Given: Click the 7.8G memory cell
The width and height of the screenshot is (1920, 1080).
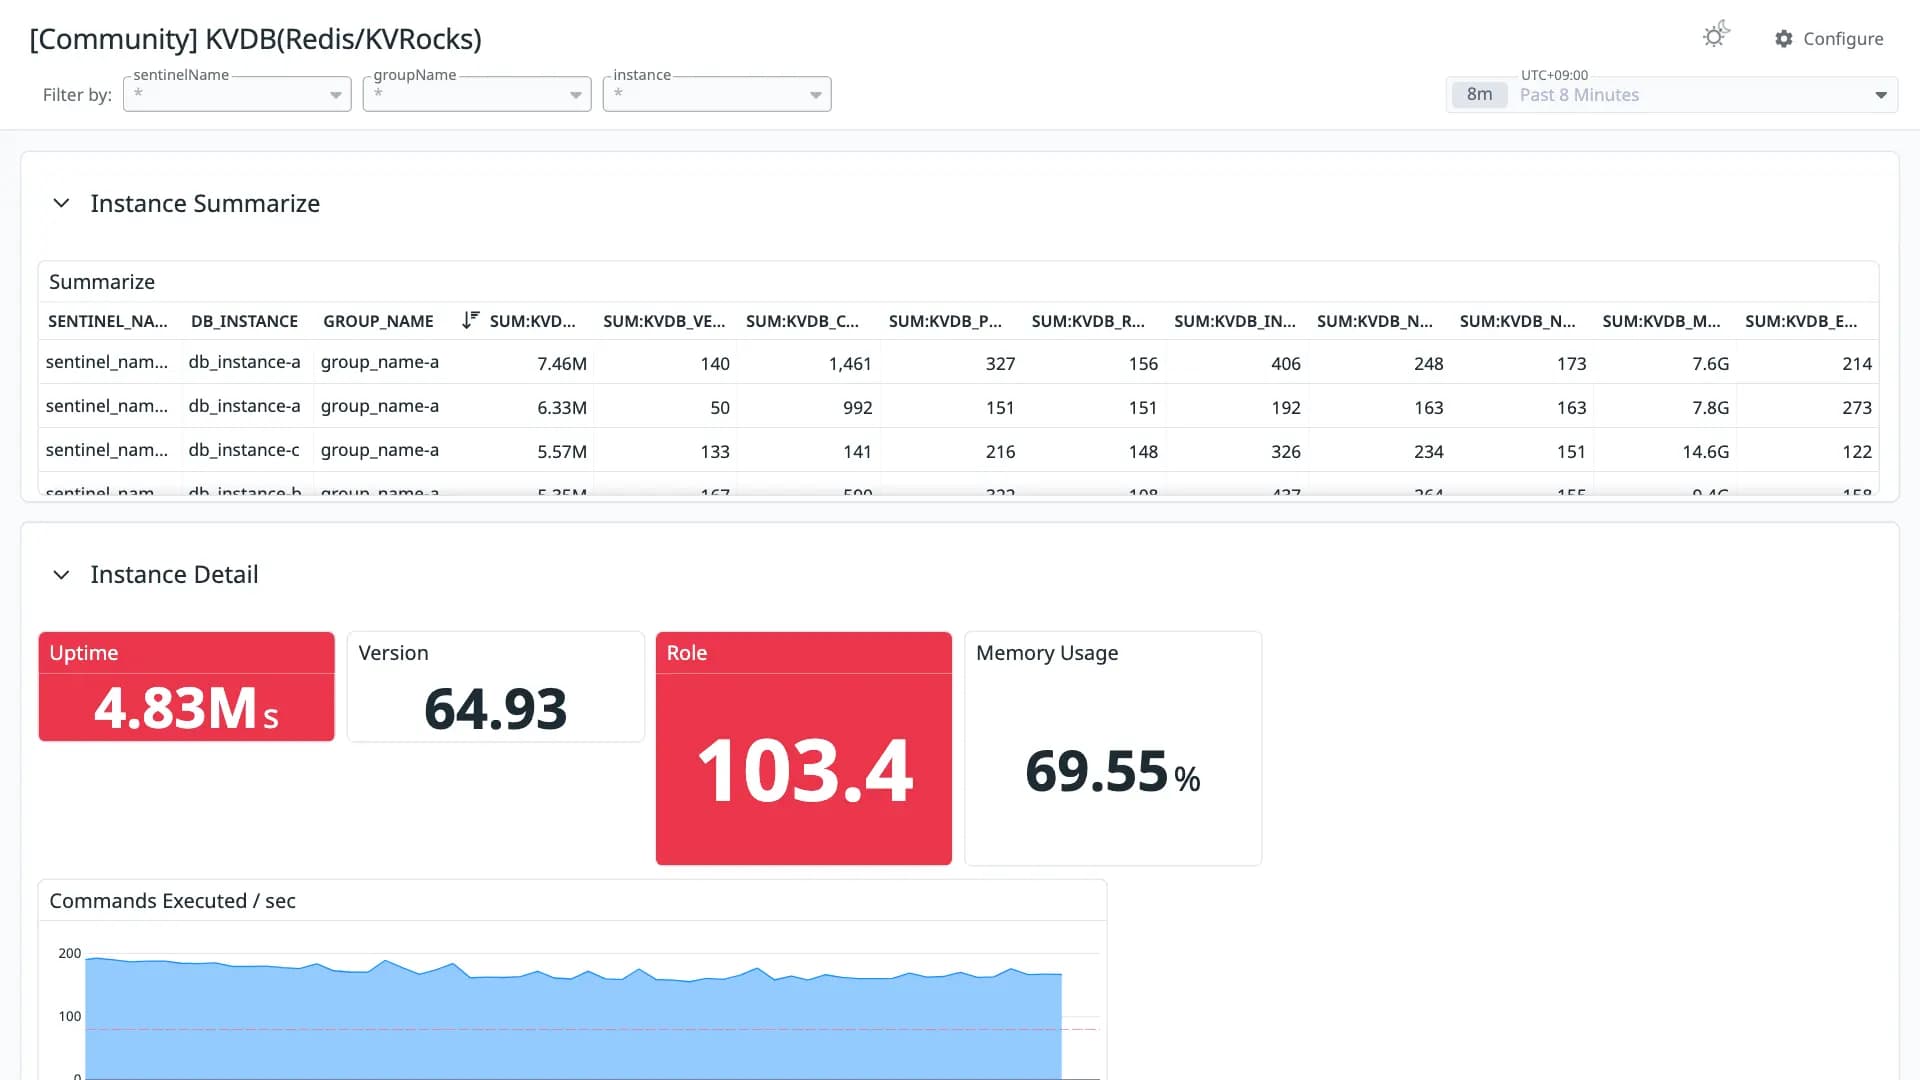Looking at the screenshot, I should tap(1710, 408).
